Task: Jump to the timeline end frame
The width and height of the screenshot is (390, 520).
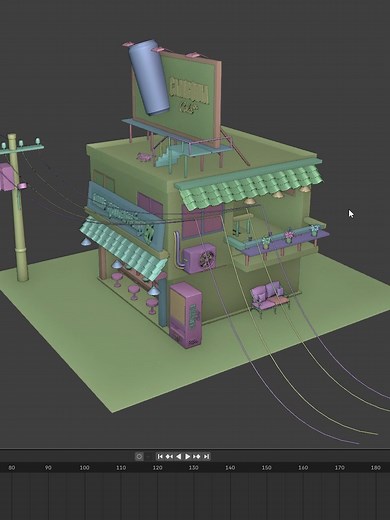Action: tap(206, 456)
